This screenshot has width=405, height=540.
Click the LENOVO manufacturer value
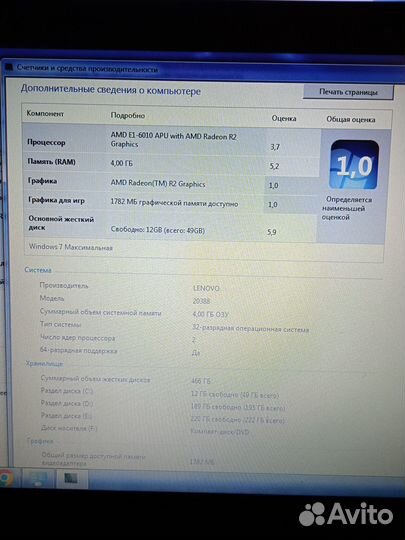(x=206, y=288)
